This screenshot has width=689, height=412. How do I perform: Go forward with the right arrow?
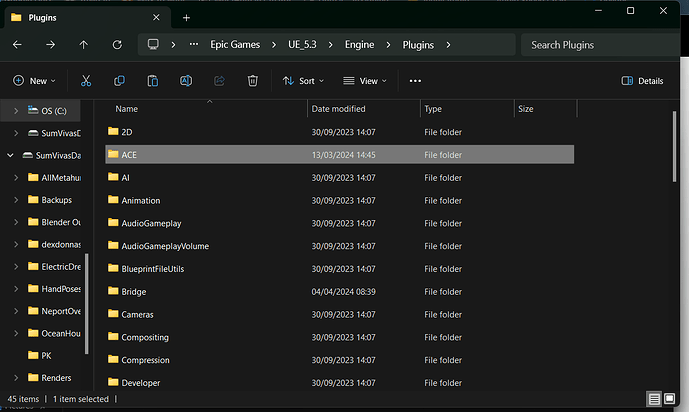coord(51,44)
